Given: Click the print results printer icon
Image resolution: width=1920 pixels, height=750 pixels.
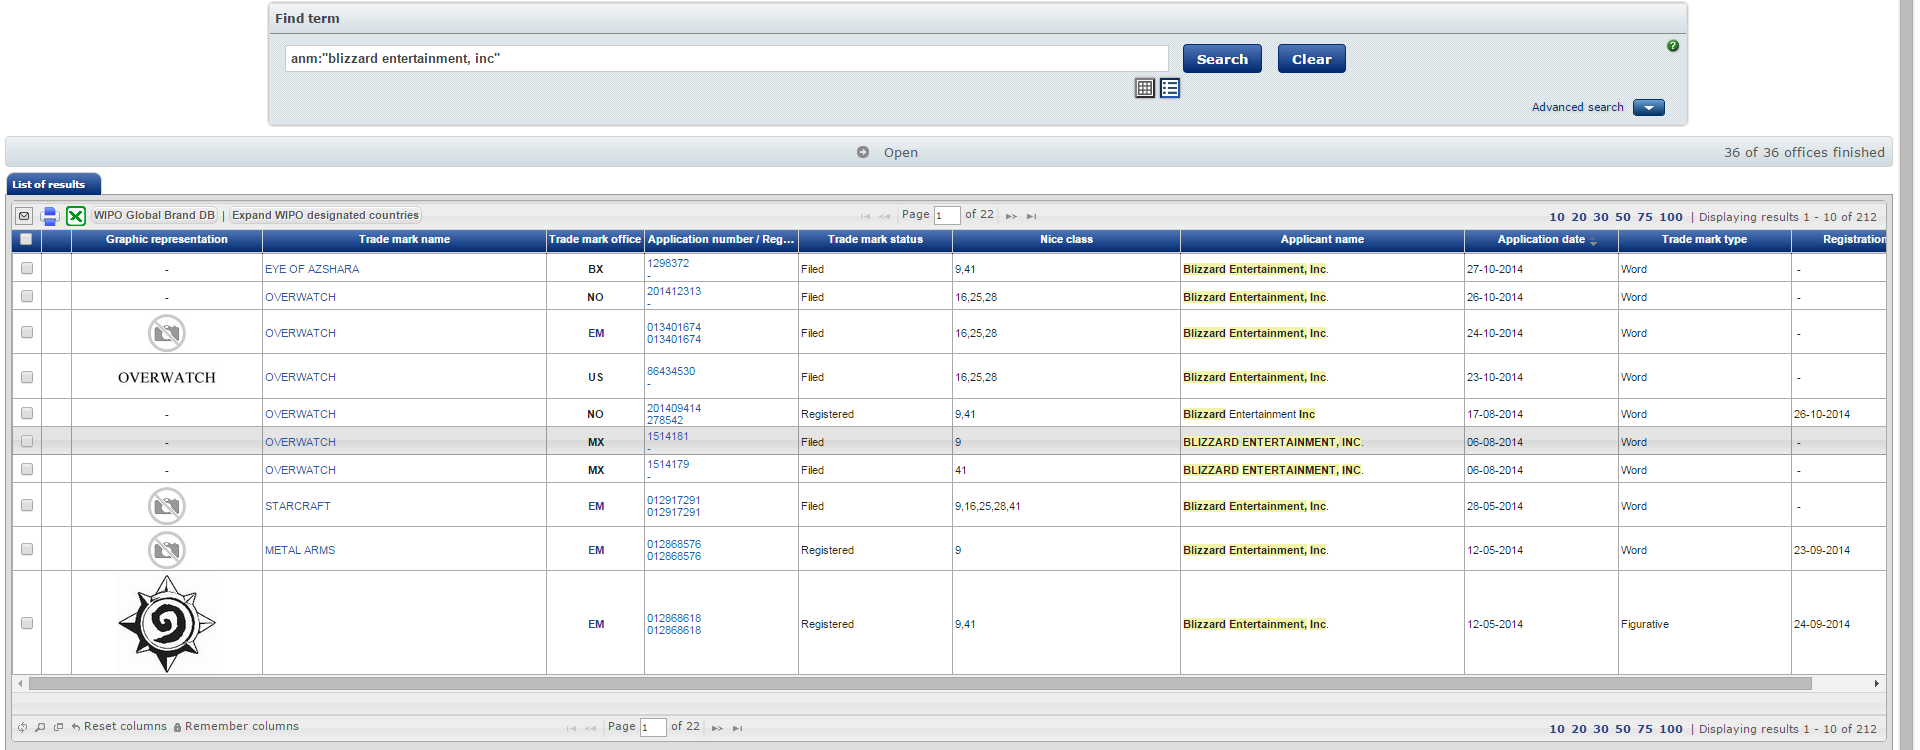Looking at the screenshot, I should tap(50, 216).
